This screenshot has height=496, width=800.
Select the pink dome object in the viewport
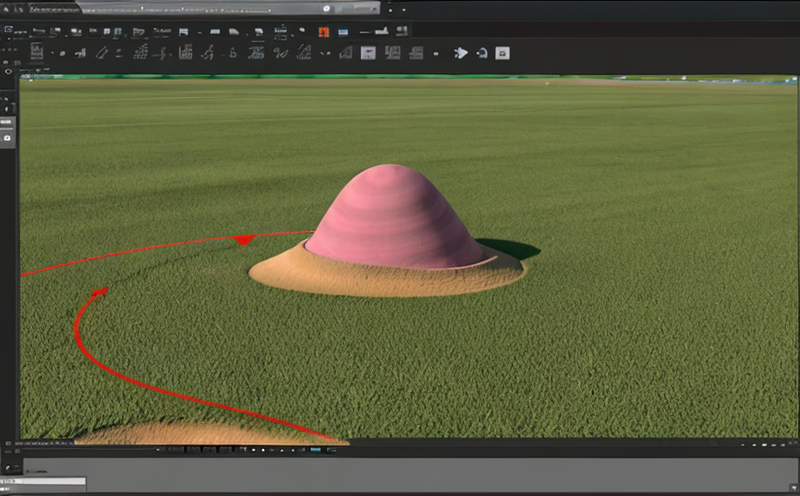pyautogui.click(x=394, y=215)
